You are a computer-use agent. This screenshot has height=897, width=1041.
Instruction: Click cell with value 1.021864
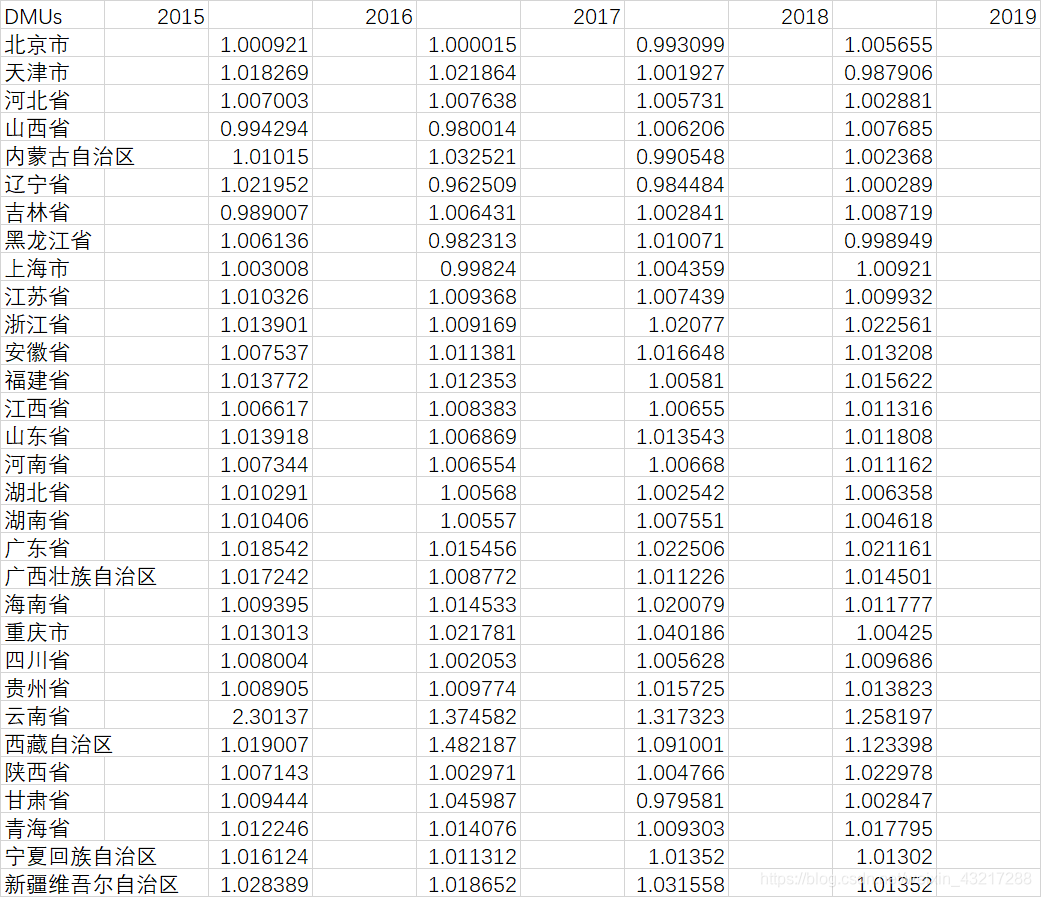(x=468, y=71)
